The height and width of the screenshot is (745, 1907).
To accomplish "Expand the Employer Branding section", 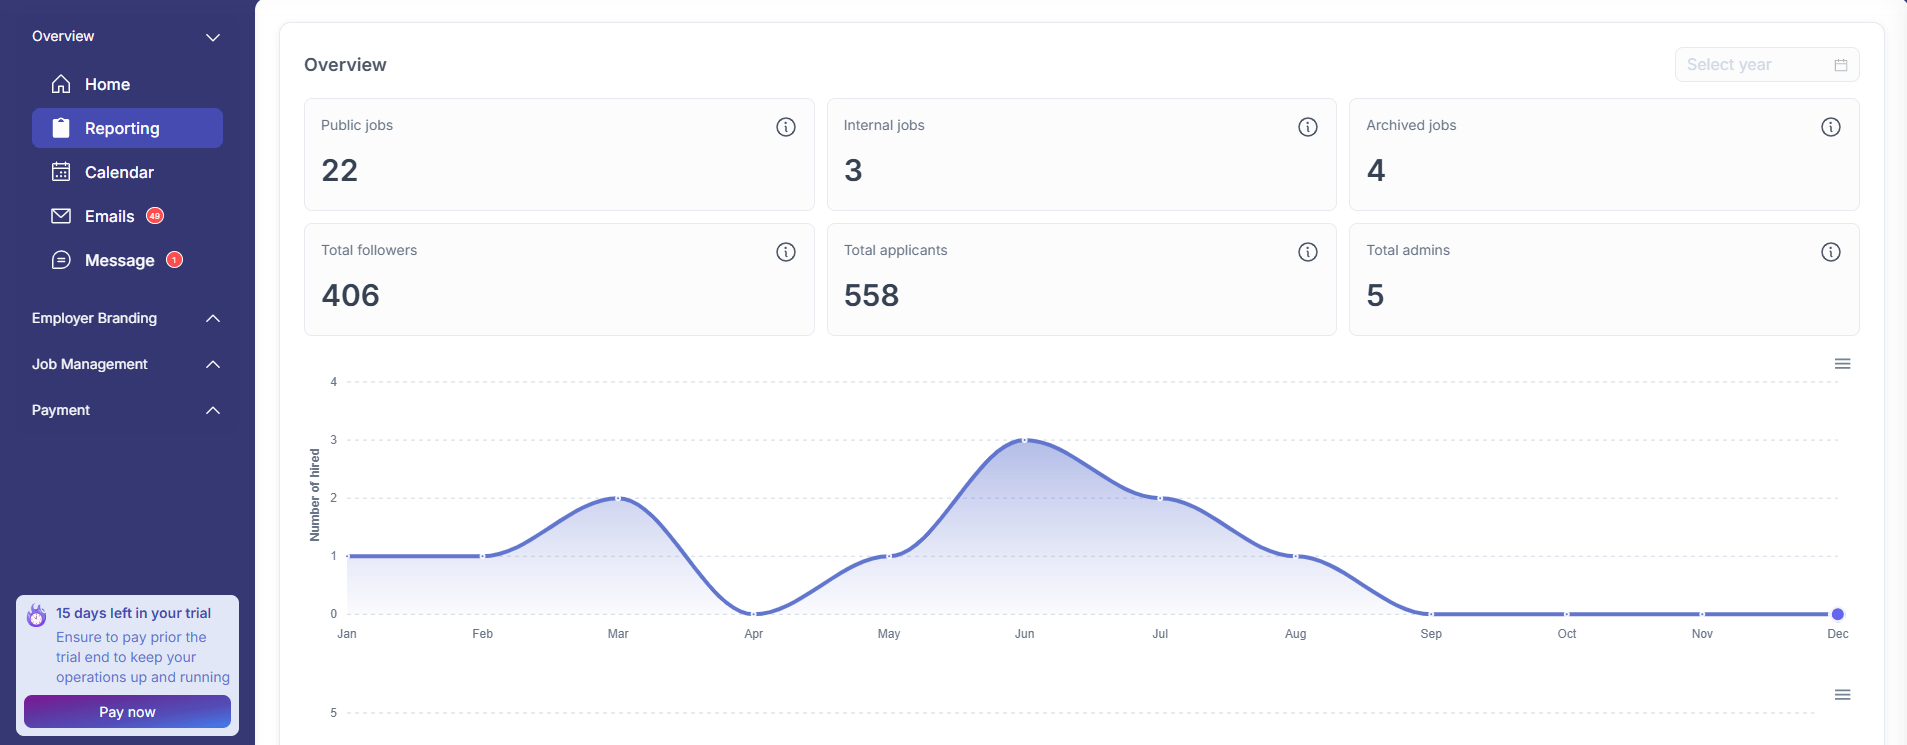I will pos(212,318).
